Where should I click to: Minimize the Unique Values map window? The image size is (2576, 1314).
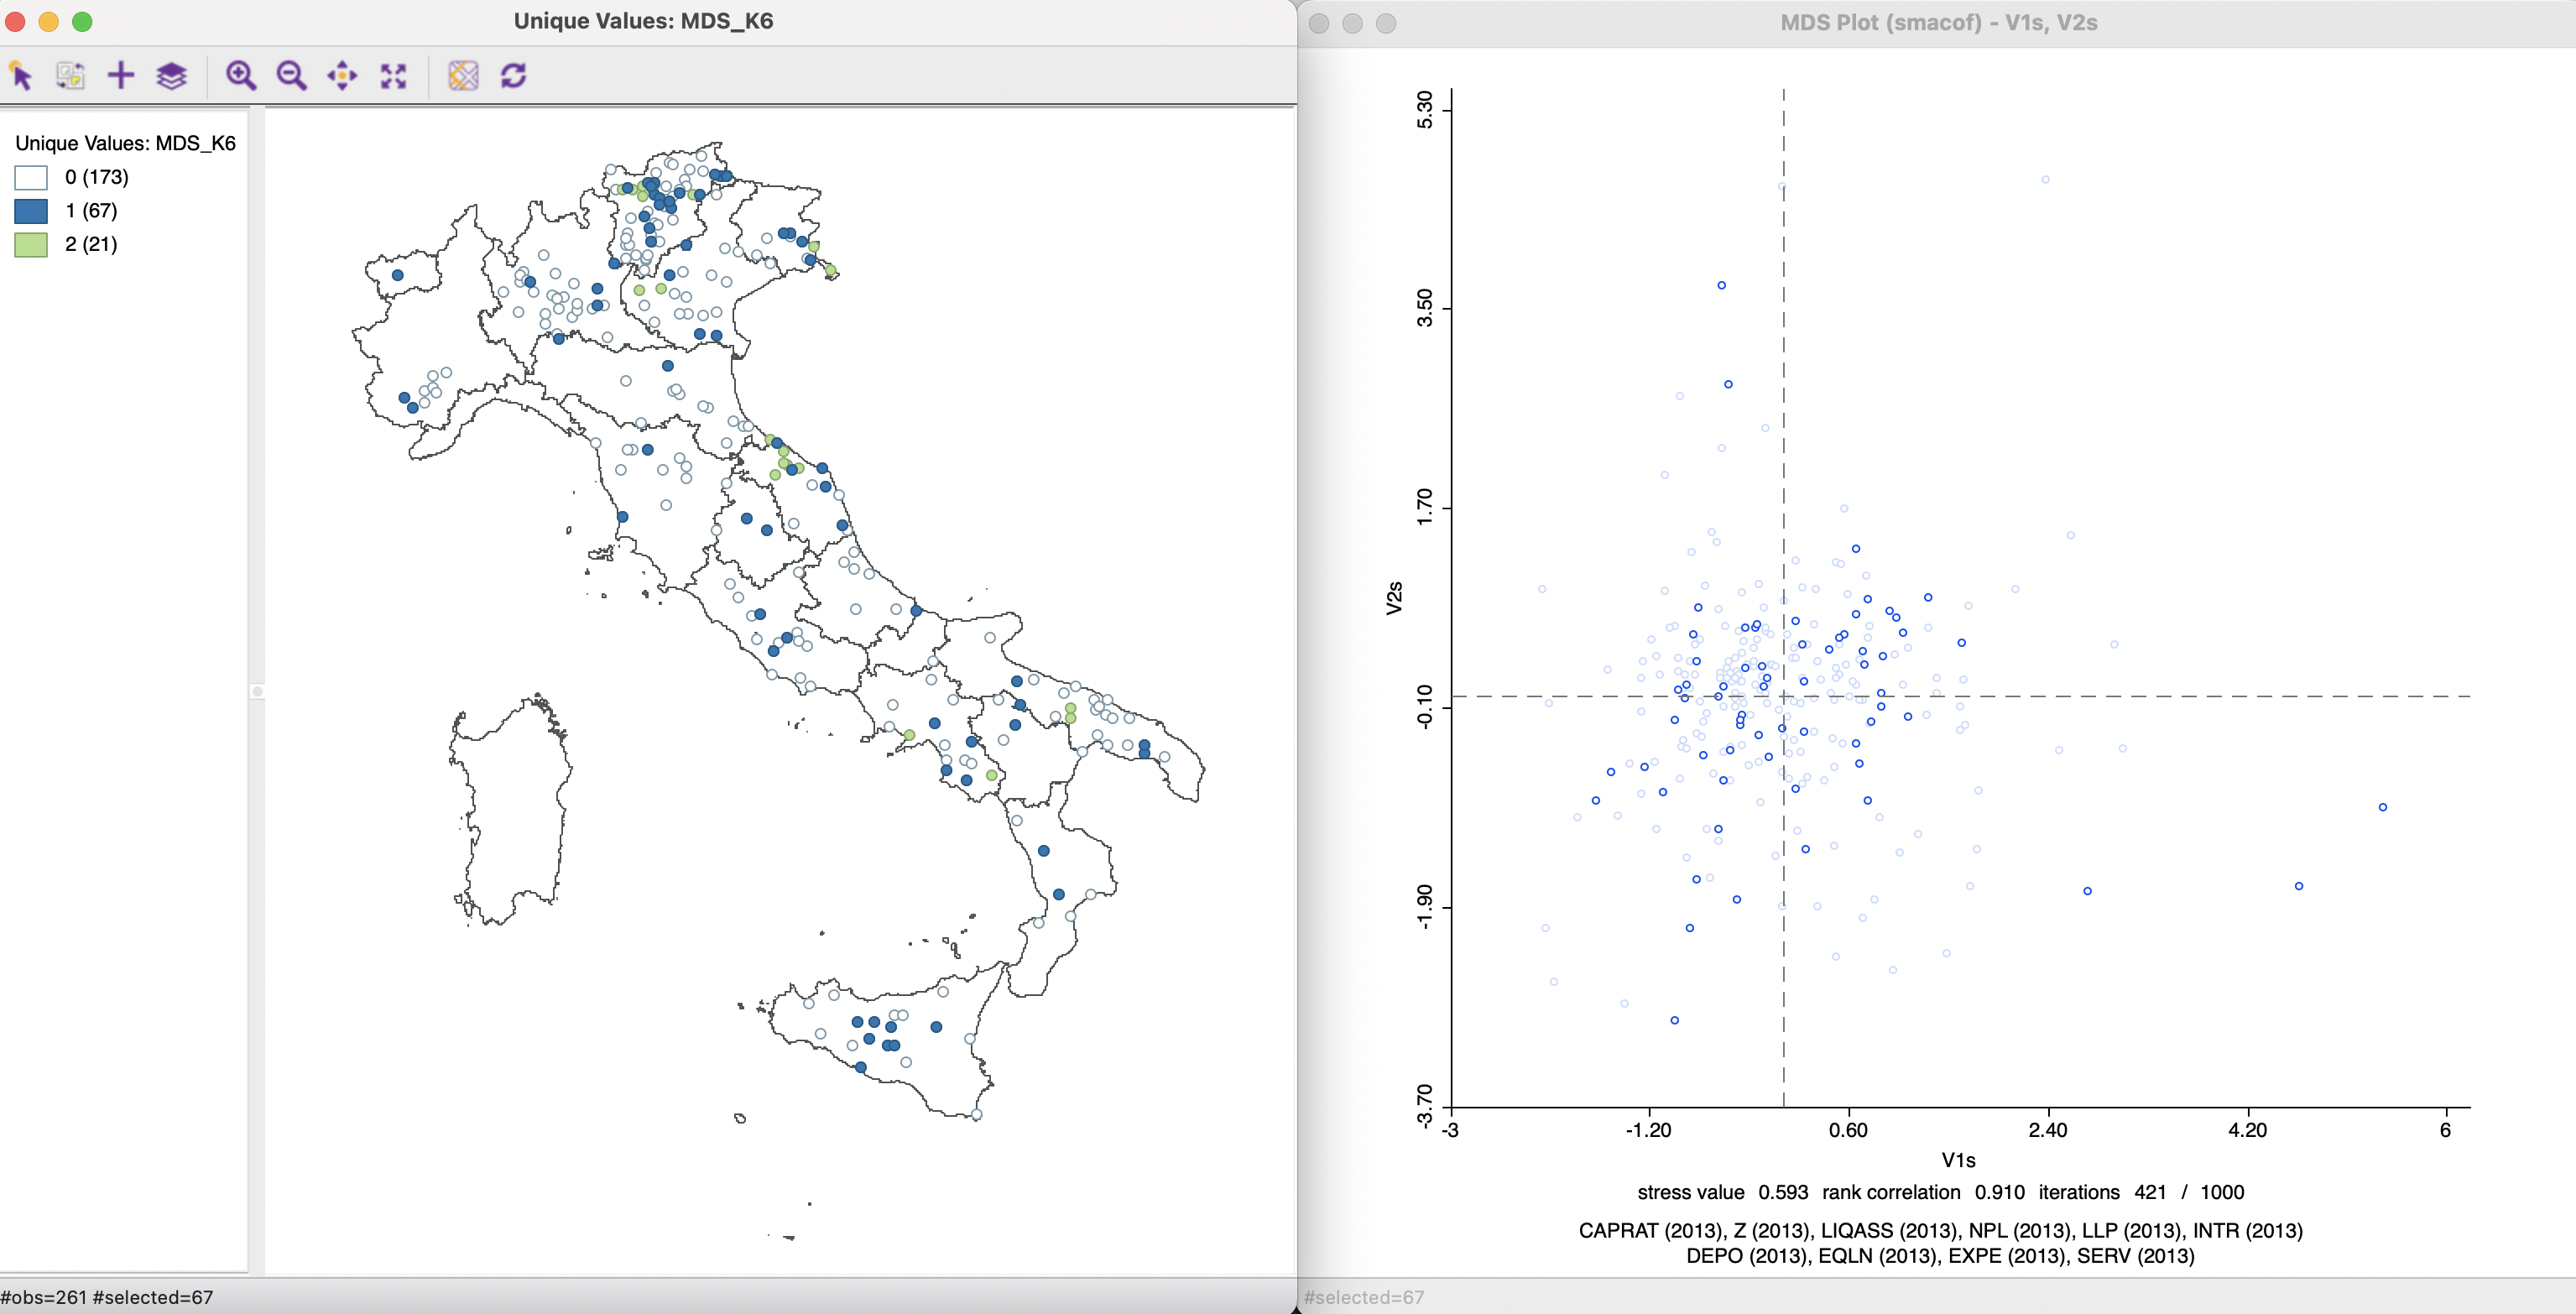(x=48, y=22)
